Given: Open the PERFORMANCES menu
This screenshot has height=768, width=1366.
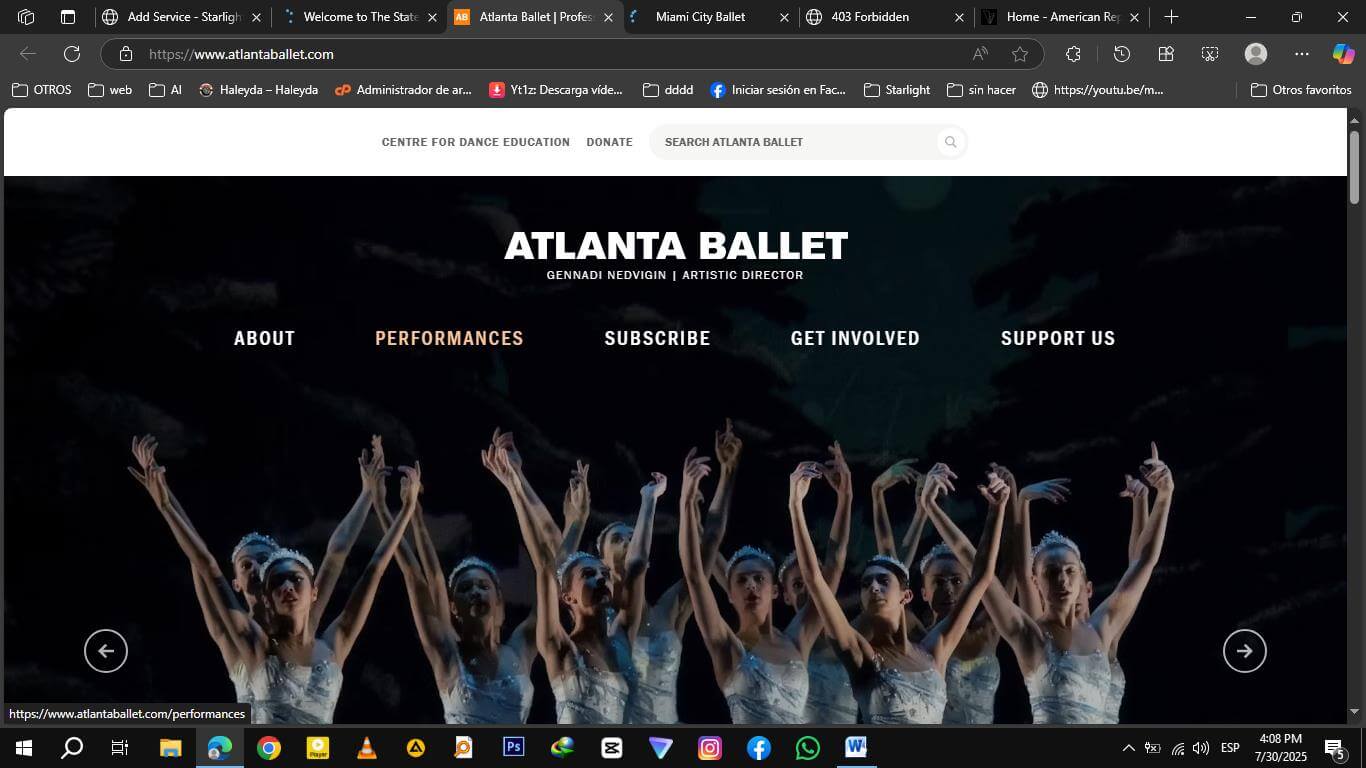Looking at the screenshot, I should [x=449, y=338].
